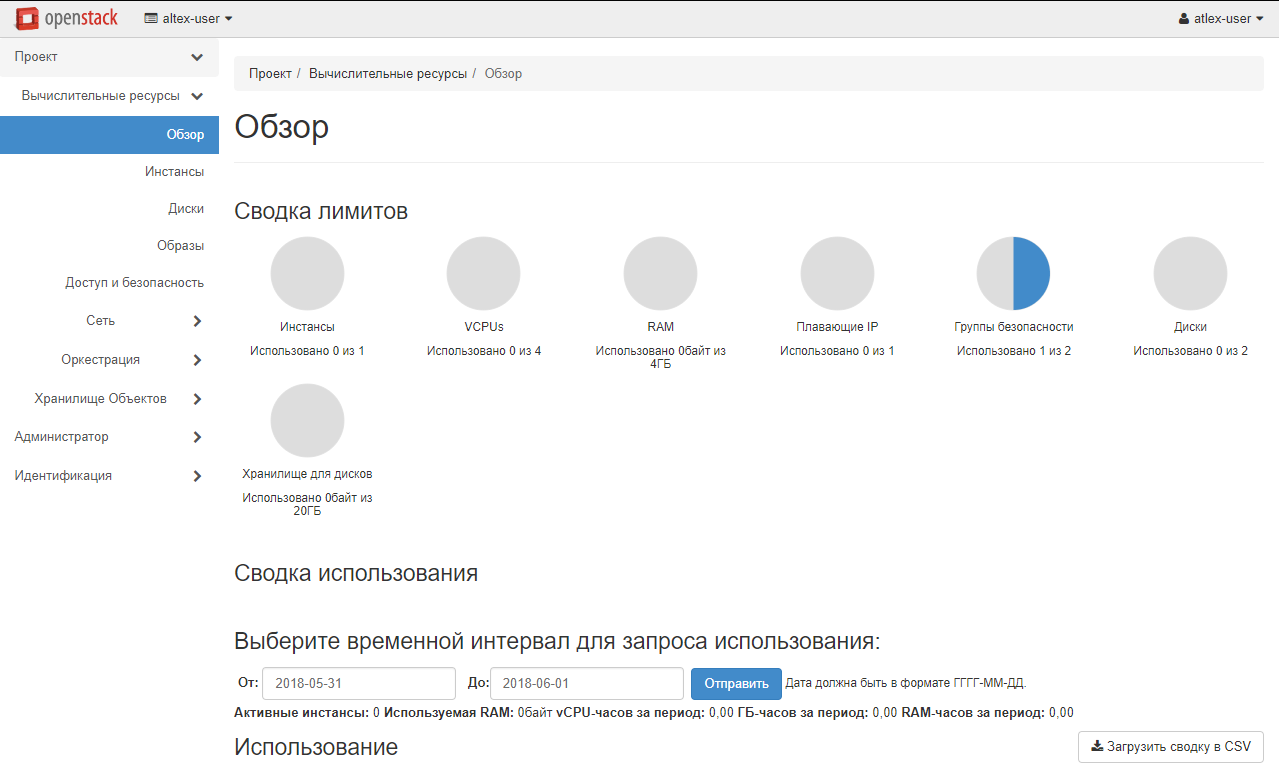Click the OpenStack logo

pyautogui.click(x=69, y=18)
